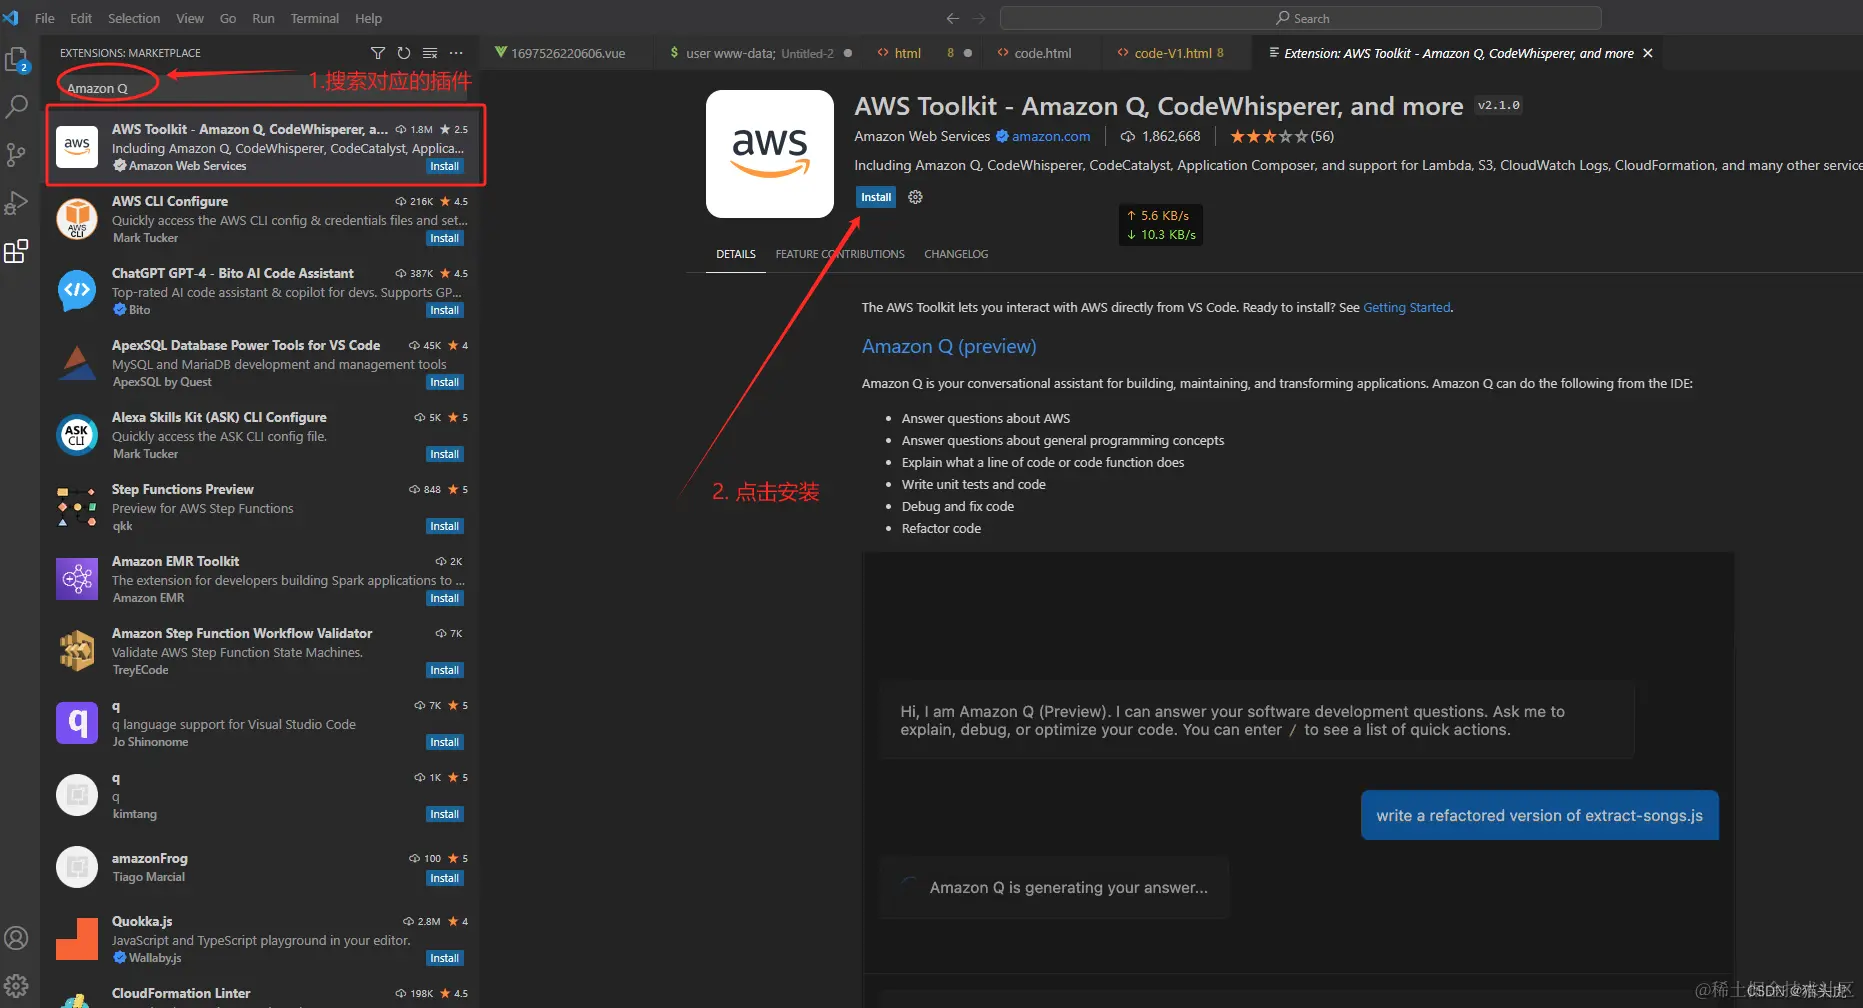Open the Feature Contributions tab
The height and width of the screenshot is (1008, 1863).
click(840, 254)
